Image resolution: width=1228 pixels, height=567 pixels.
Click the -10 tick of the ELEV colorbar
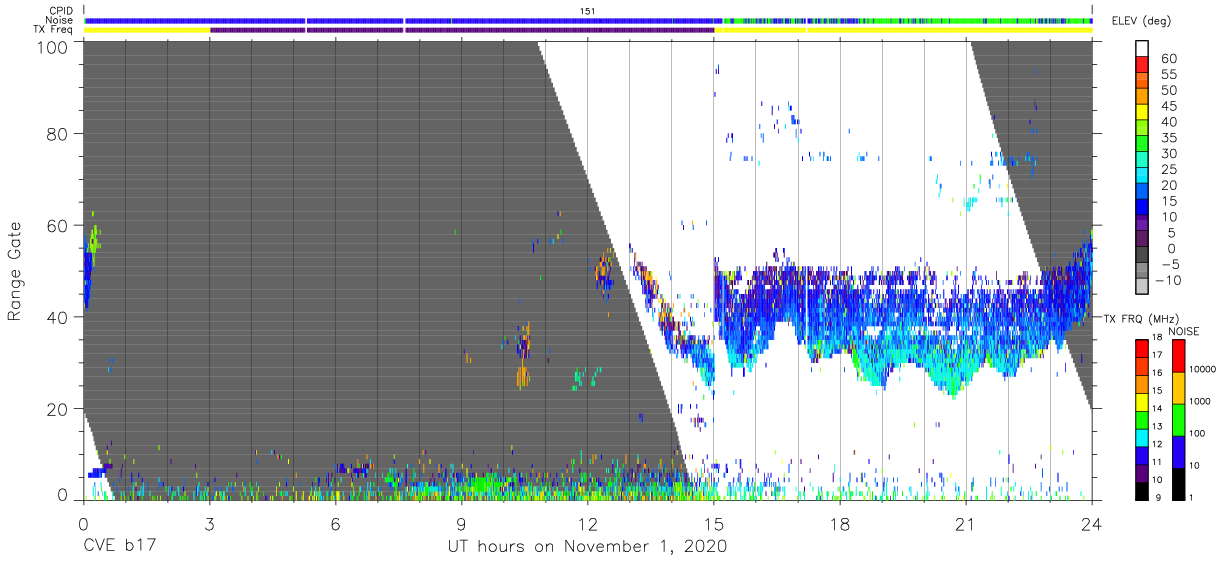coord(1169,280)
